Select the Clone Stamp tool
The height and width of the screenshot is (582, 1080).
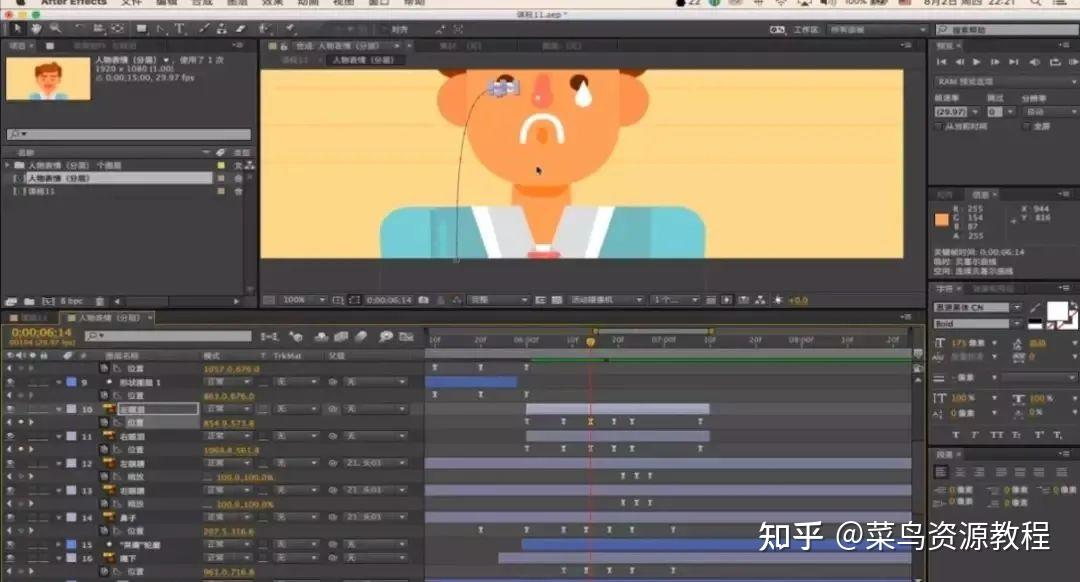pyautogui.click(x=222, y=29)
